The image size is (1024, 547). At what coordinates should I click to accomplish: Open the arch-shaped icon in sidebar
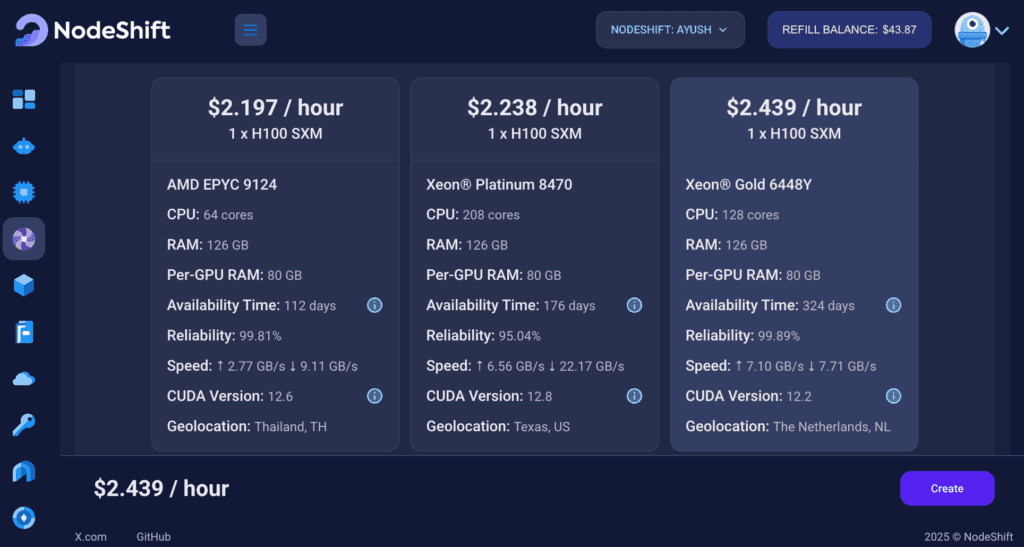pos(24,471)
